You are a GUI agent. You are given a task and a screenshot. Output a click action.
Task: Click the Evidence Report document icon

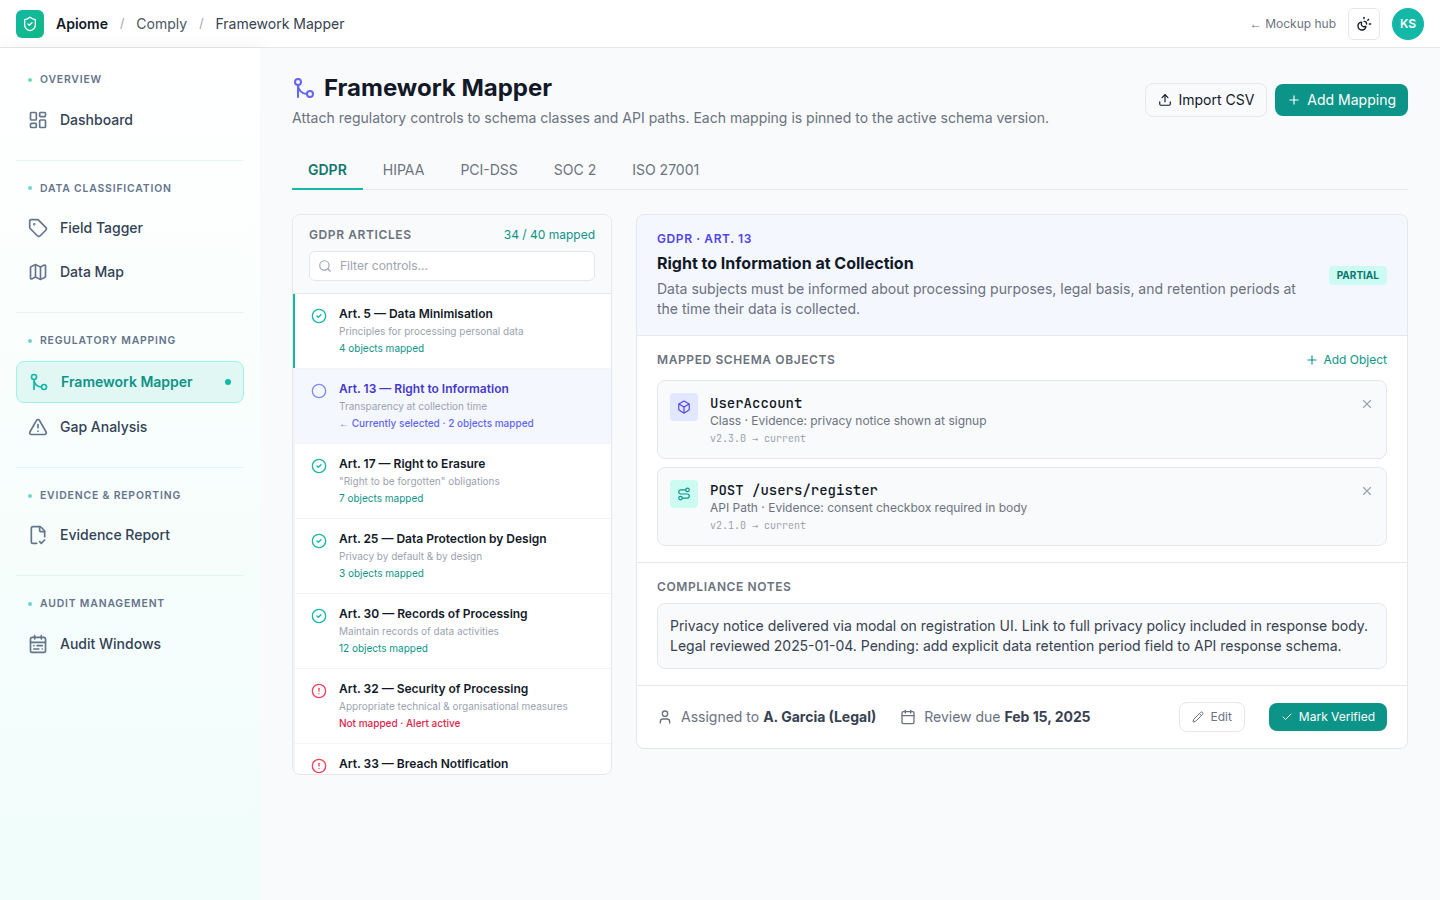point(38,535)
